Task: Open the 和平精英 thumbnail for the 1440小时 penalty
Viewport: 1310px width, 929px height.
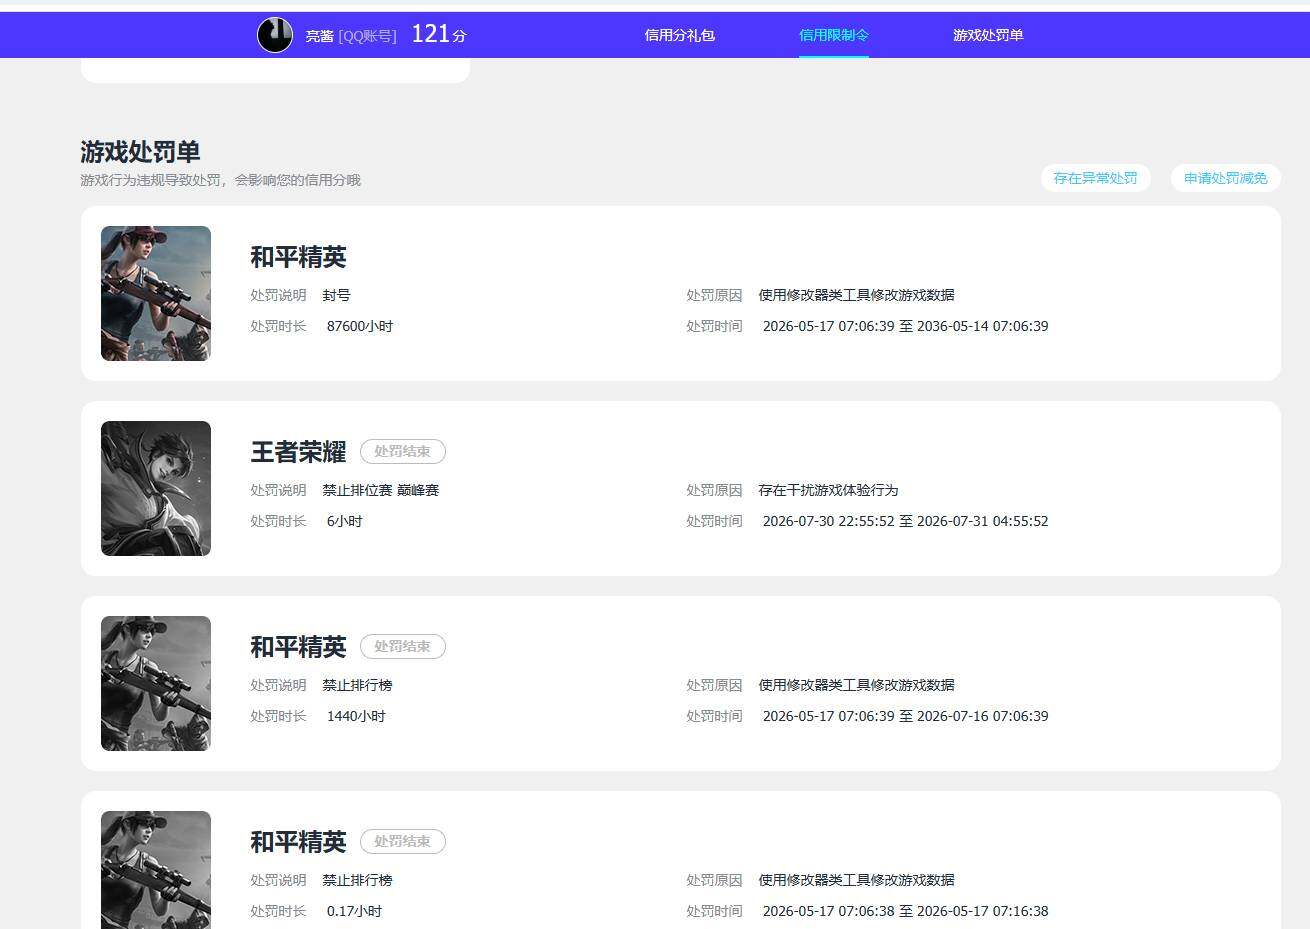Action: (x=156, y=683)
